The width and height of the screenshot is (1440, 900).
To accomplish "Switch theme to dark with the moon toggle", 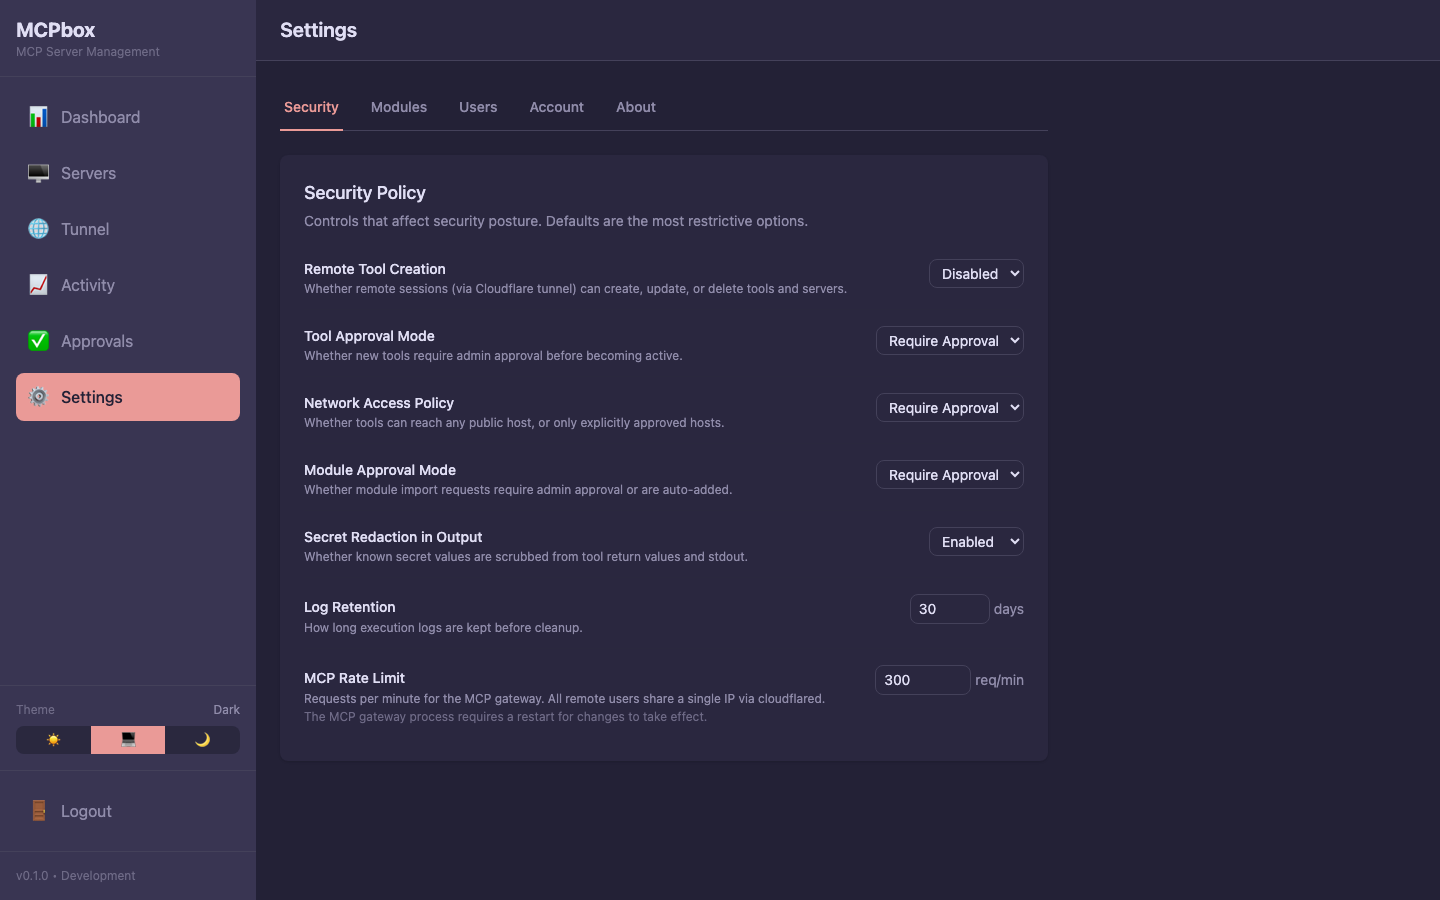I will [203, 740].
